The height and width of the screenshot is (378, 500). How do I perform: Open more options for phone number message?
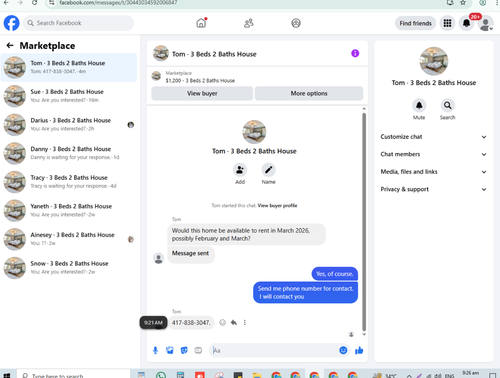pyautogui.click(x=245, y=322)
